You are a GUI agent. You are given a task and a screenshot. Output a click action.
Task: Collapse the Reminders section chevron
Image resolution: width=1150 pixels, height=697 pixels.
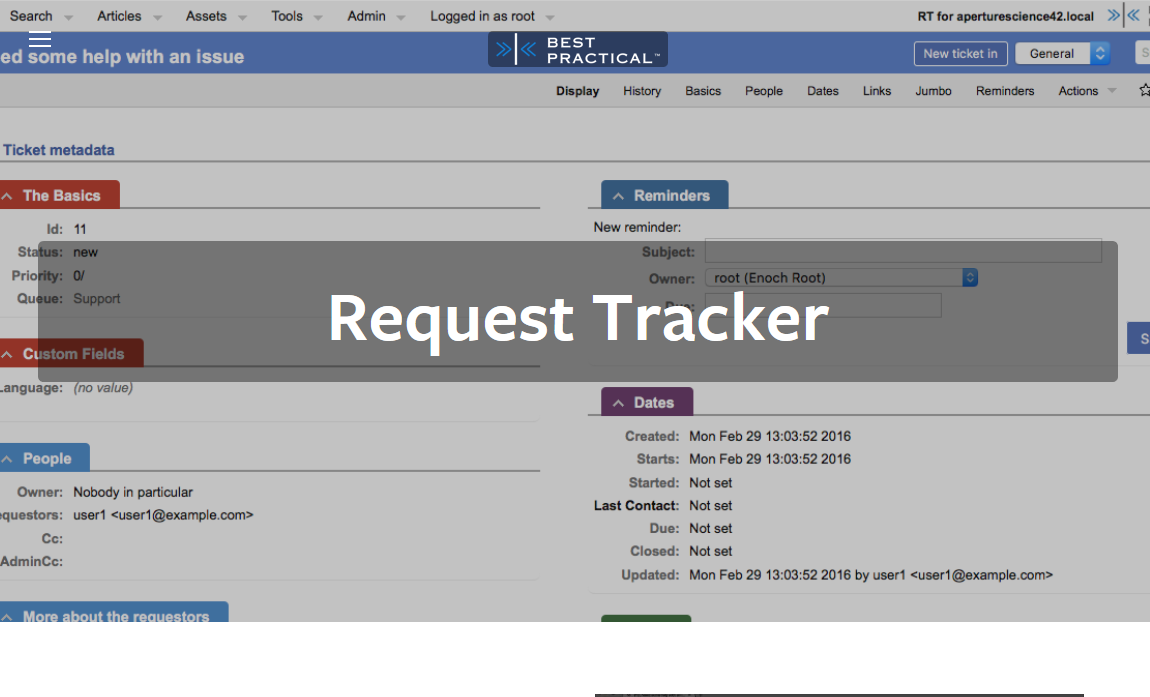[618, 196]
